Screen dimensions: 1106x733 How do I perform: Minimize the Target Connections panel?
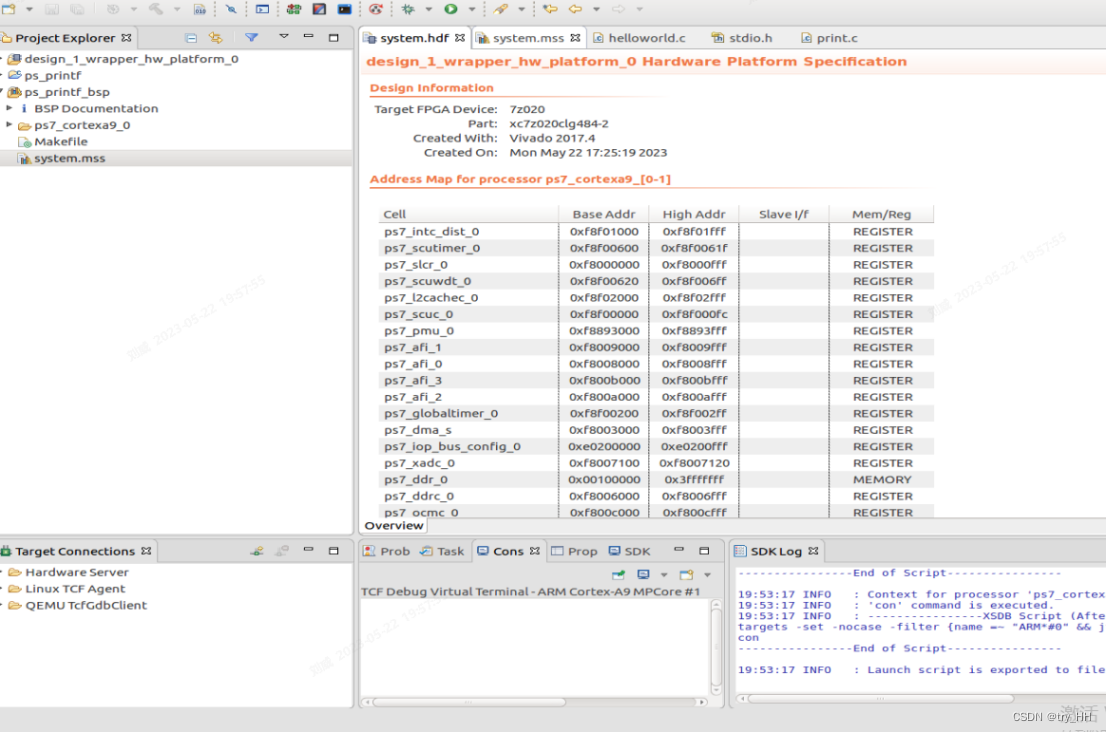308,549
